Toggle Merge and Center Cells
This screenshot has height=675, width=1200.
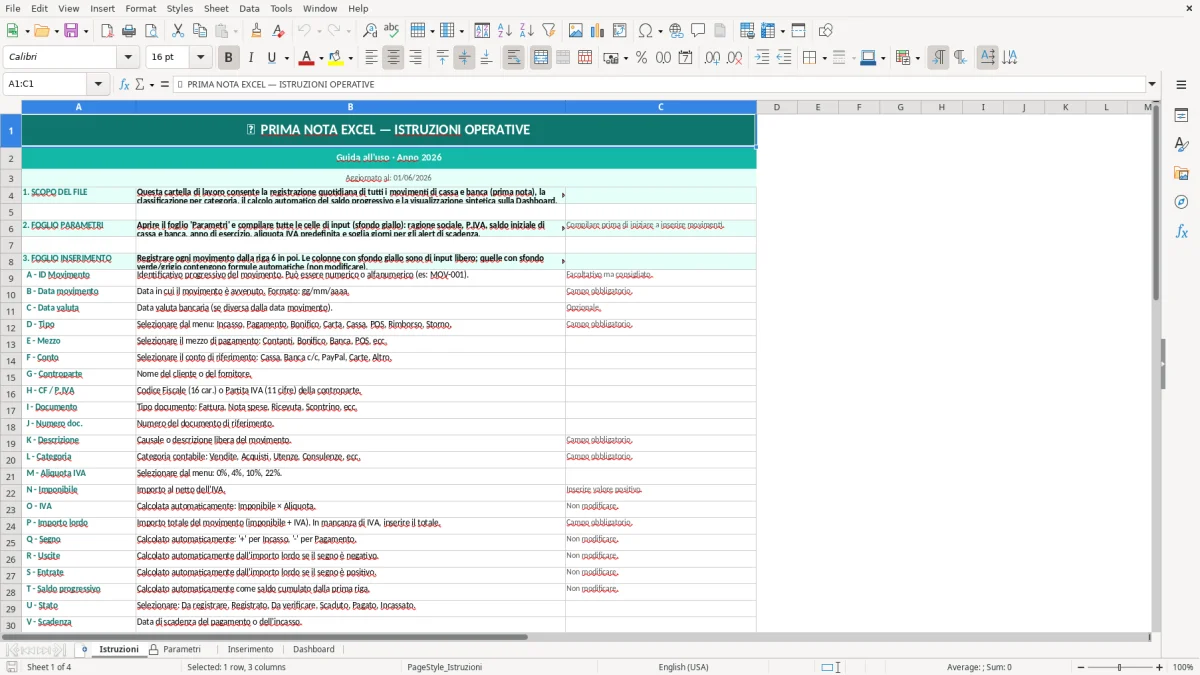click(541, 58)
